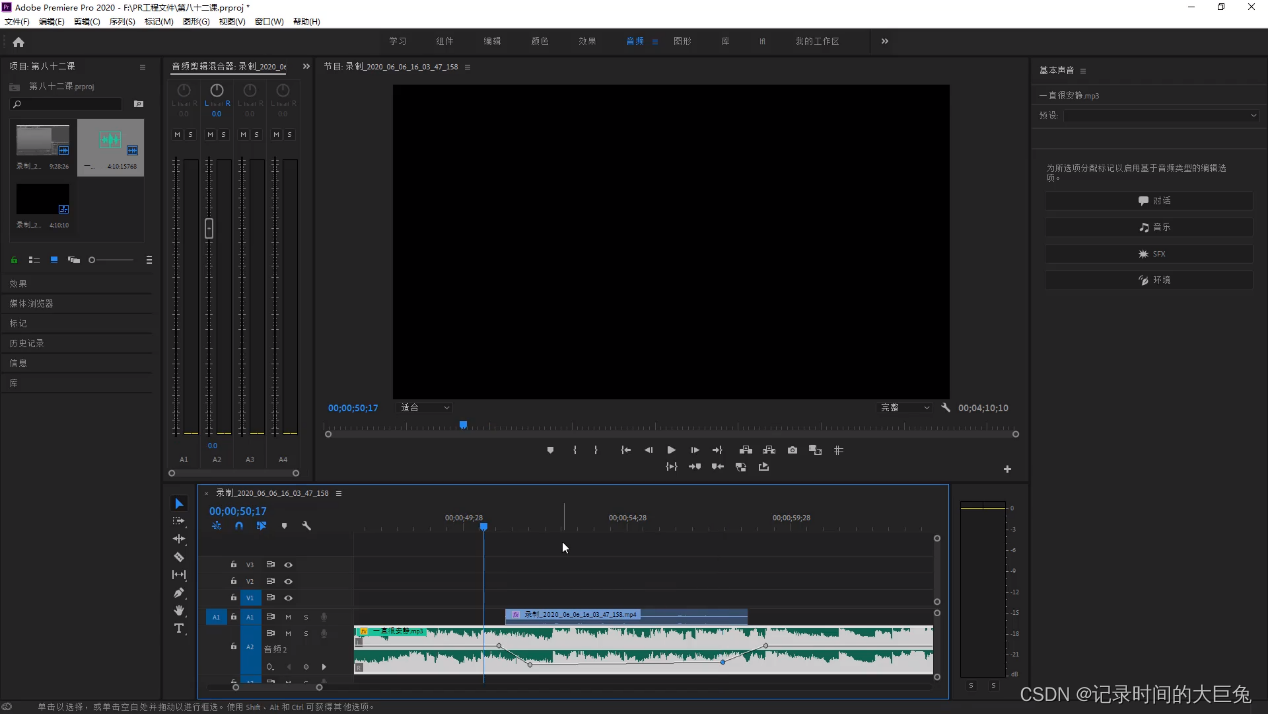This screenshot has height=714, width=1268.
Task: Step forward one frame in Program monitor
Action: [695, 450]
